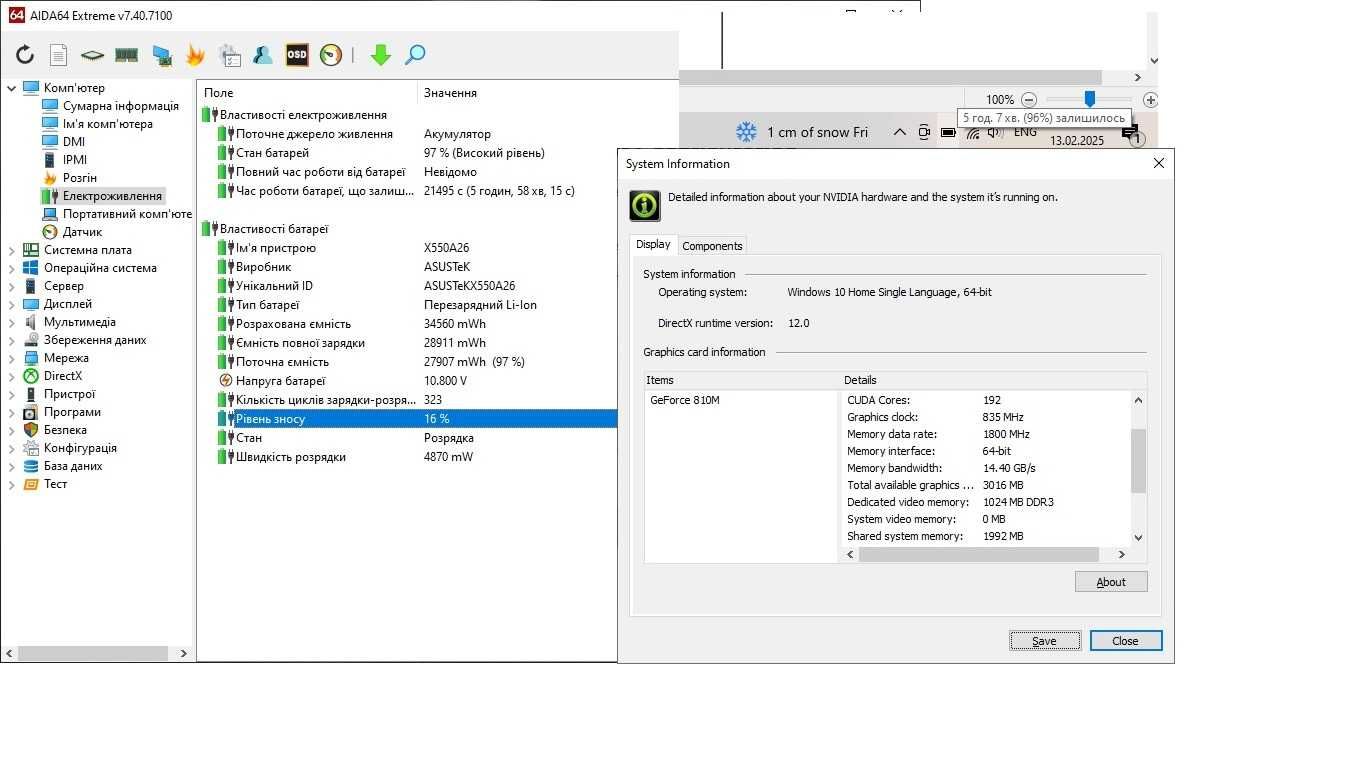This screenshot has height=768, width=1366.
Task: Collapse the Комп'ютер tree node
Action: pos(12,88)
